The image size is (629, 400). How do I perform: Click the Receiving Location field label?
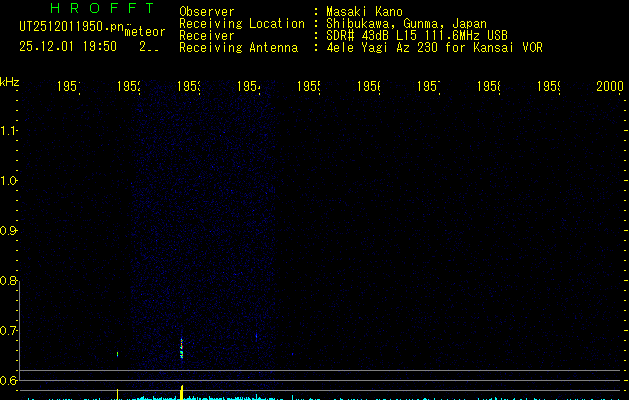[241, 24]
